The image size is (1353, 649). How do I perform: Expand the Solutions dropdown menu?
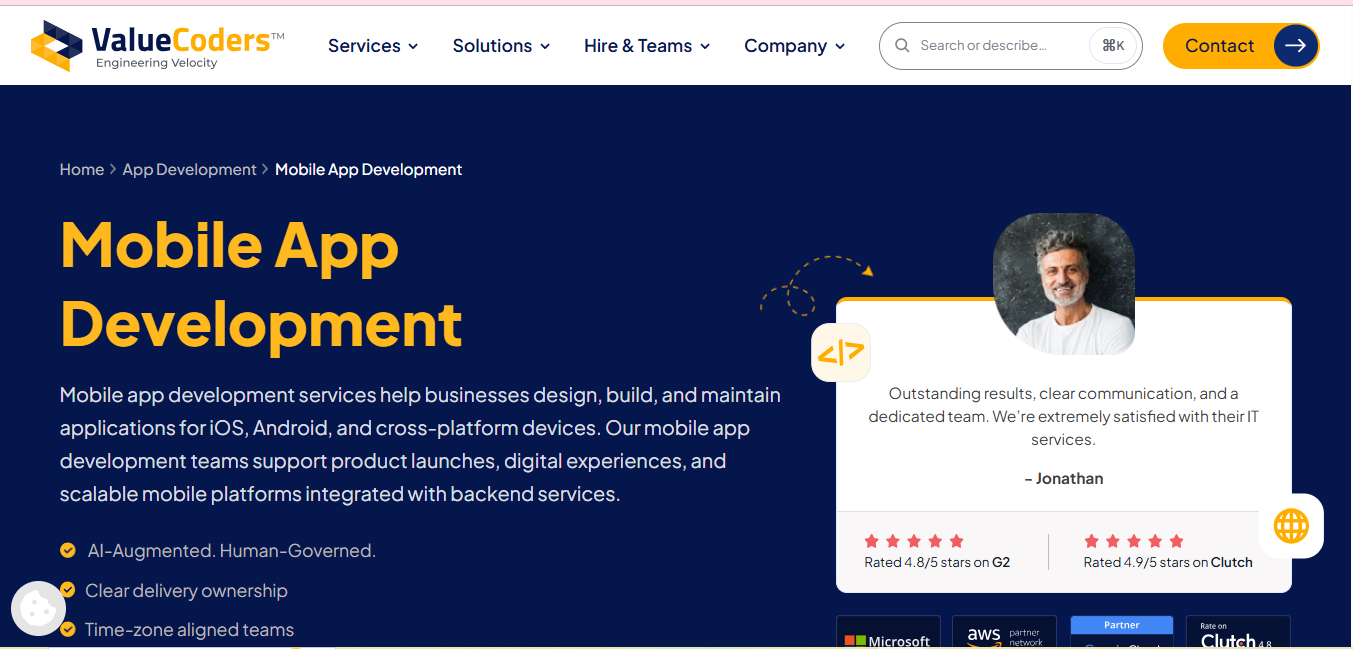502,46
